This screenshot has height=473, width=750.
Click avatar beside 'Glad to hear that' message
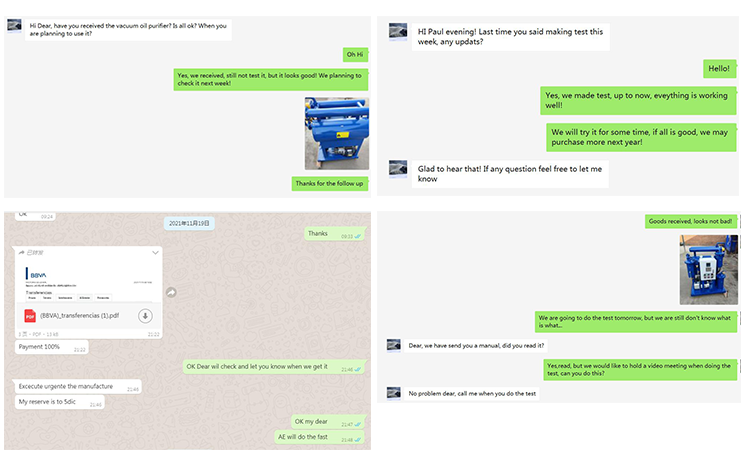point(398,169)
